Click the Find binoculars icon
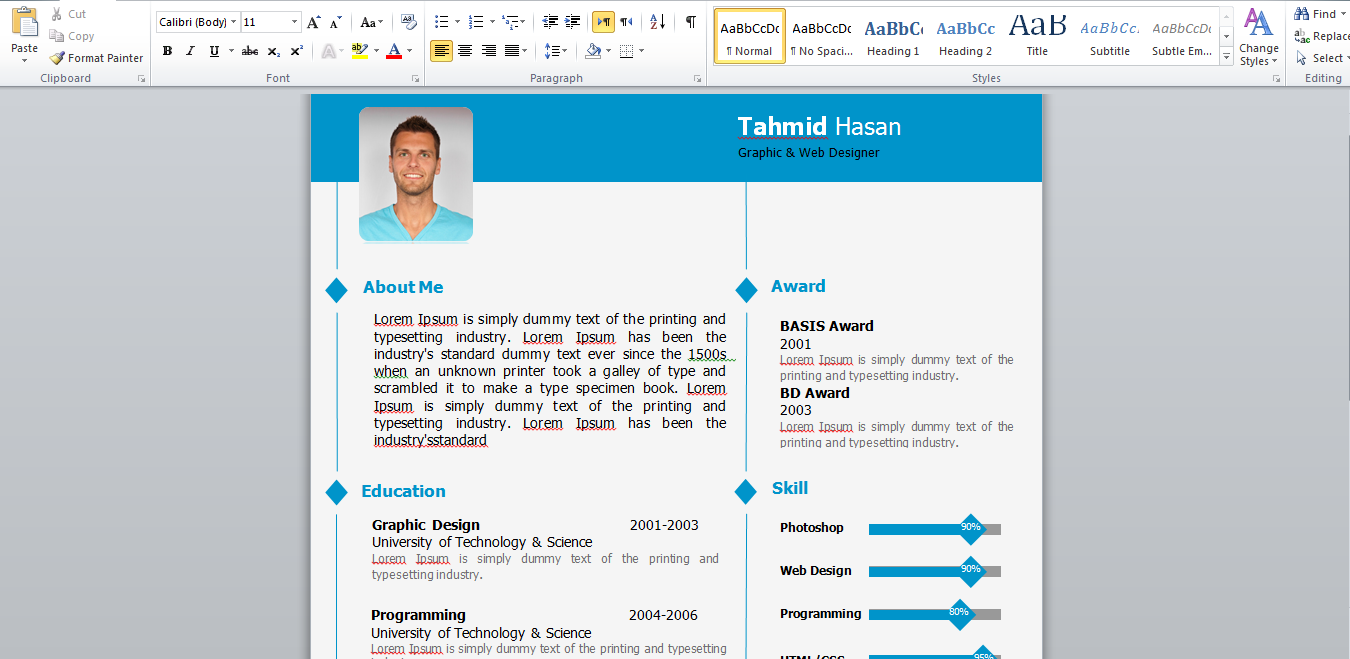Screen dimensions: 1350x659 1302,14
